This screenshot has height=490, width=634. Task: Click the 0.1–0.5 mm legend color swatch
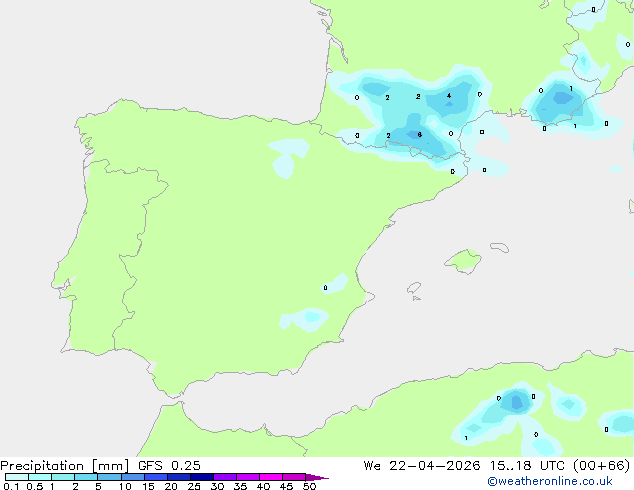pyautogui.click(x=17, y=477)
